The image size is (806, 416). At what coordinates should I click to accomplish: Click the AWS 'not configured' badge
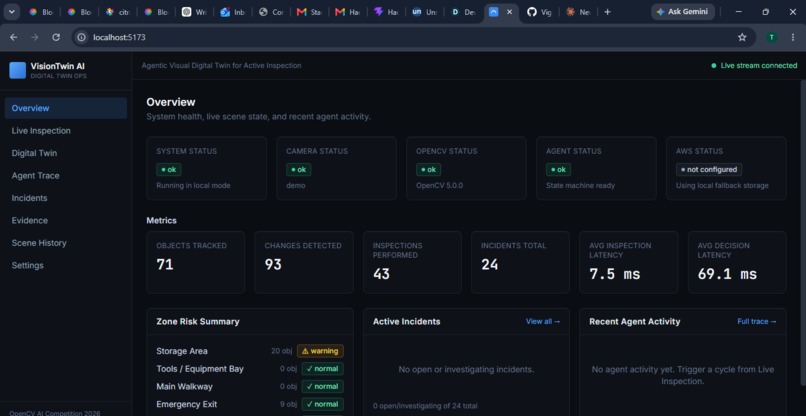coord(709,170)
